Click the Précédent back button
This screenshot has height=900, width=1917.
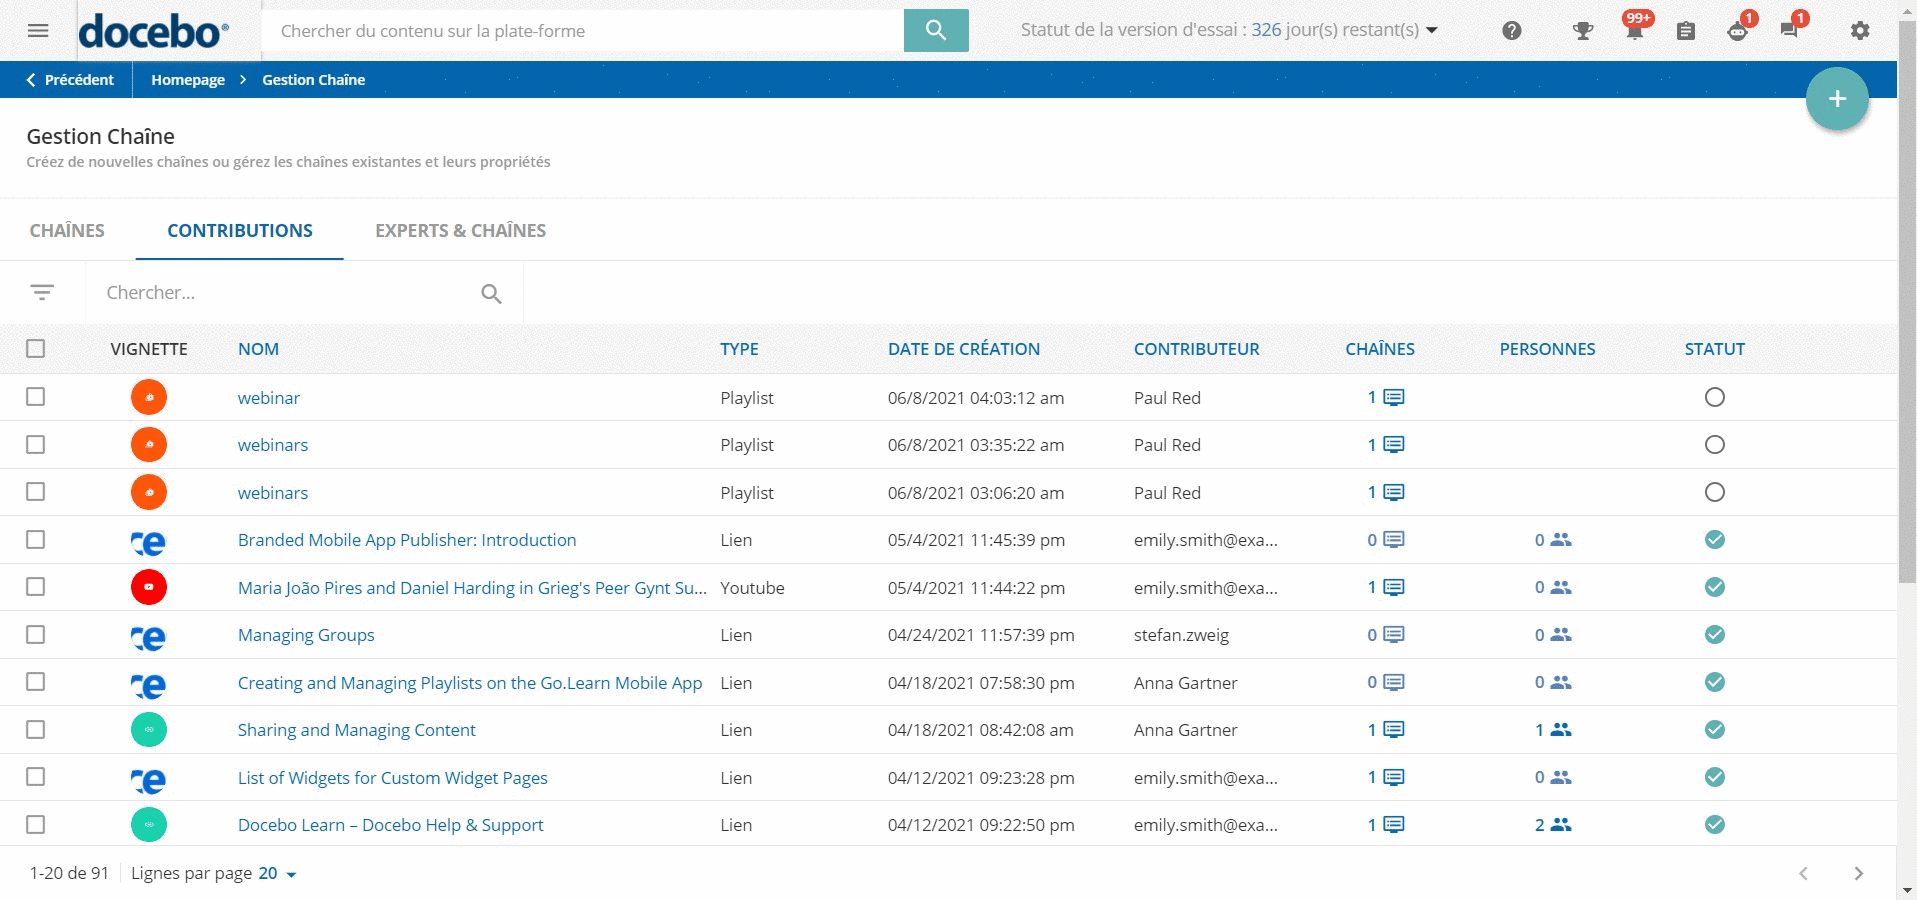tap(69, 80)
